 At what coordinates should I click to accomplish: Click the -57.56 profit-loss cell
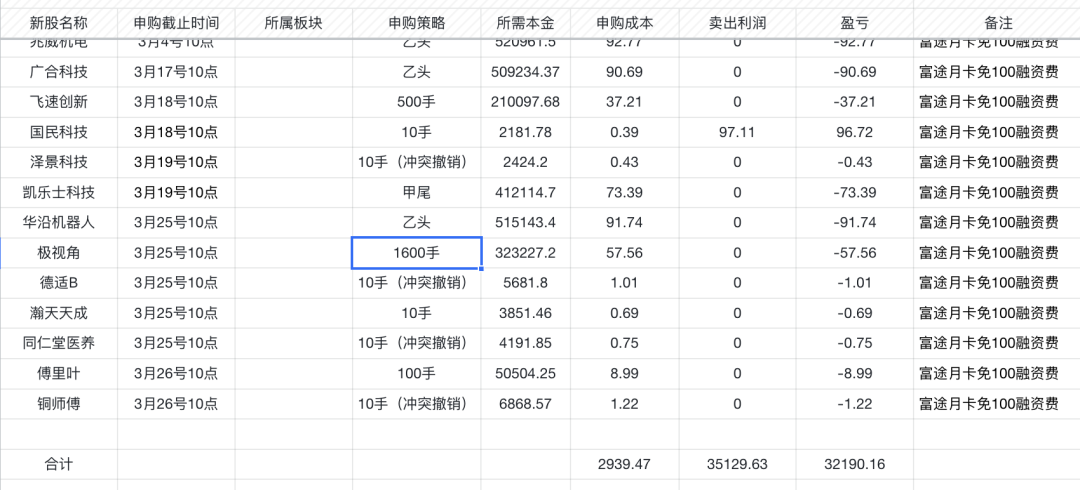[x=854, y=253]
